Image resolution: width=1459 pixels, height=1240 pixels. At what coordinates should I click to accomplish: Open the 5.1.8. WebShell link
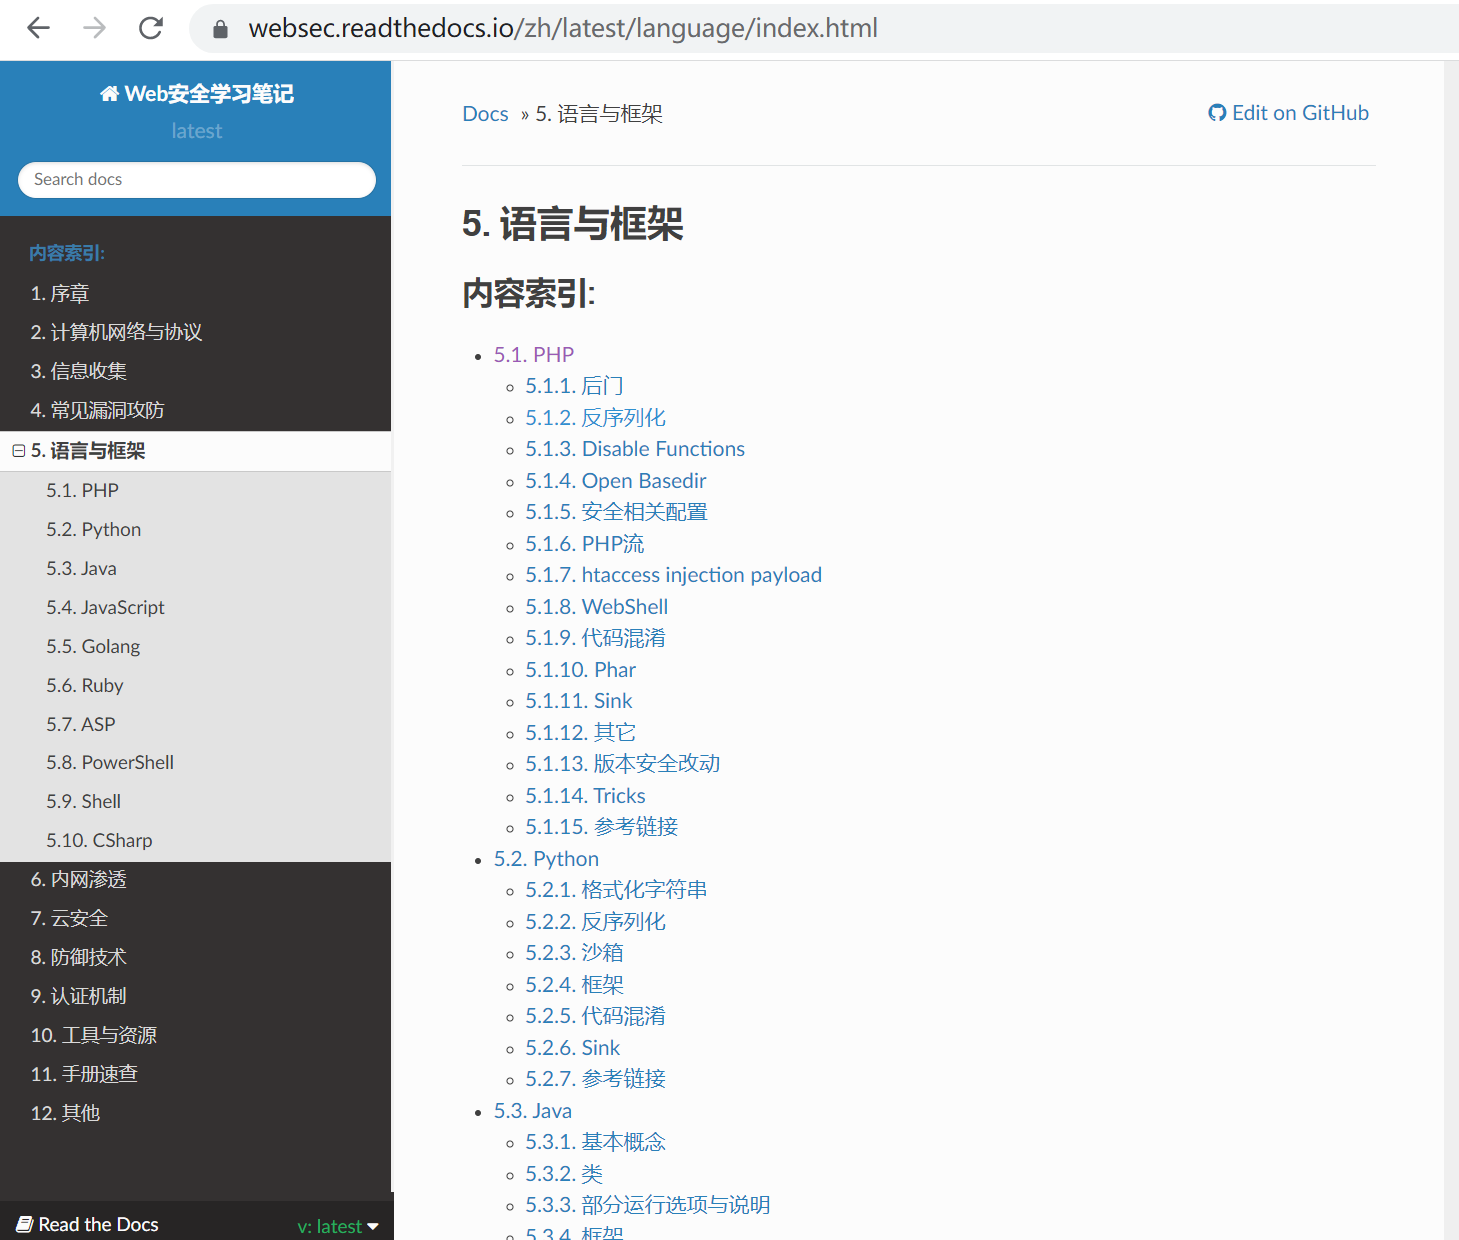point(596,607)
